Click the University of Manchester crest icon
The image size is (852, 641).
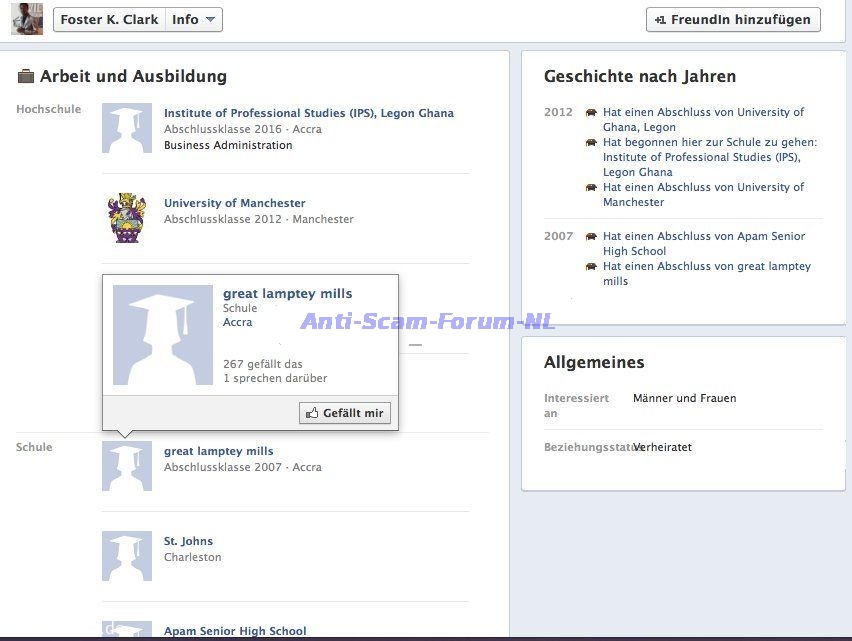127,218
